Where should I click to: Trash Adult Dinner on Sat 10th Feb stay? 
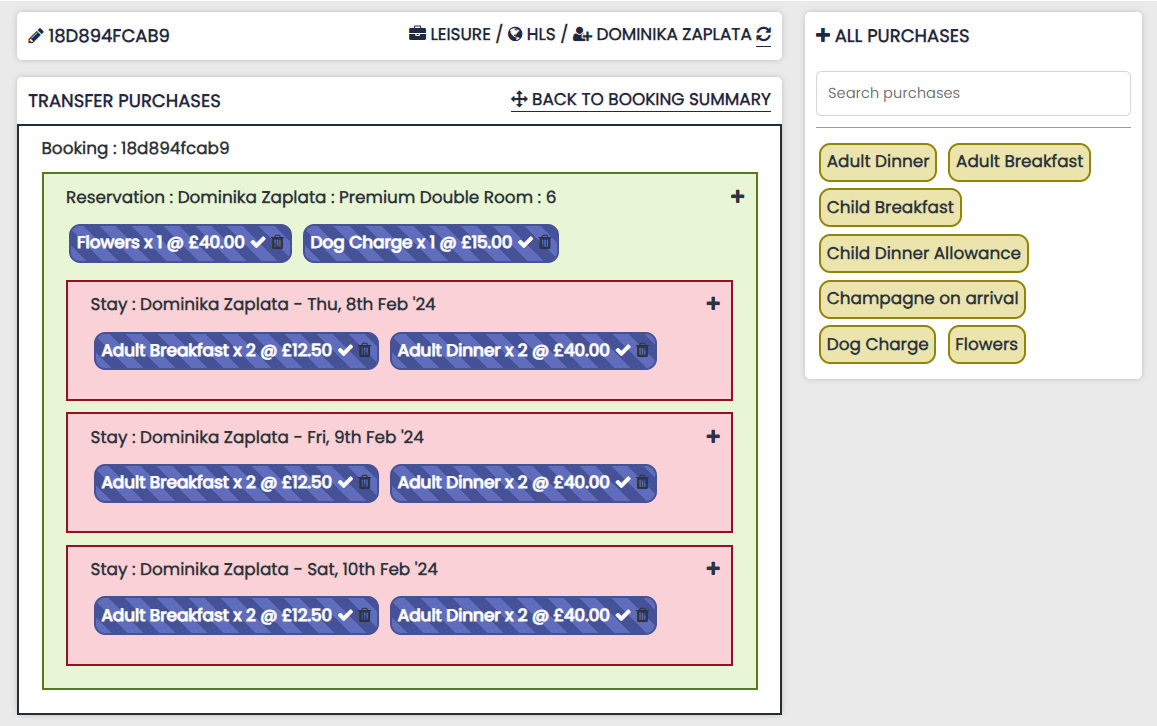click(x=643, y=616)
